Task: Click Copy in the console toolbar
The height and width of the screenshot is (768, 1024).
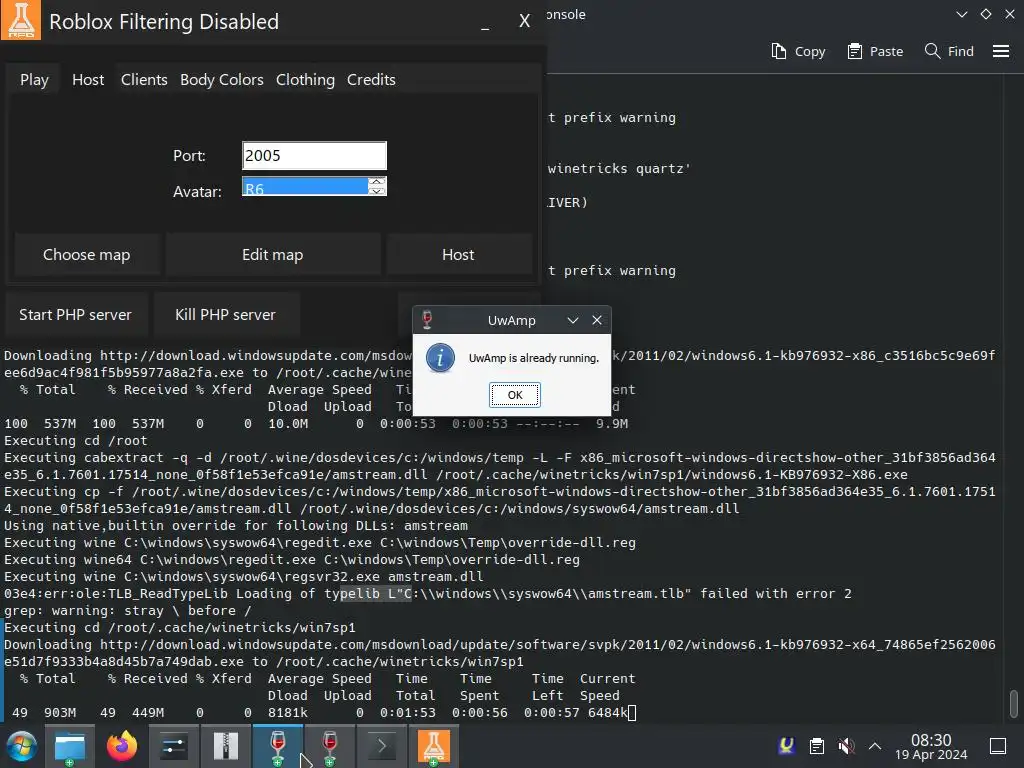Action: pyautogui.click(x=798, y=52)
